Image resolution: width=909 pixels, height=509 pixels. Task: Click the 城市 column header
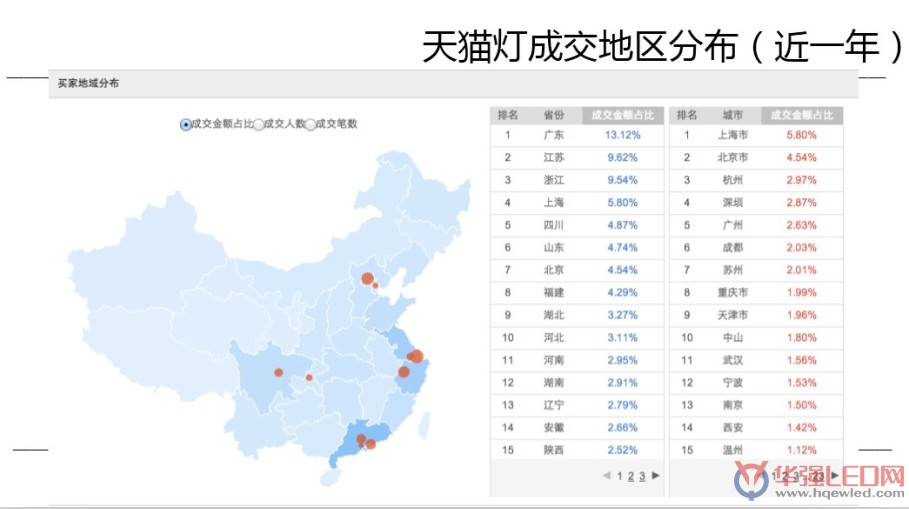[x=732, y=115]
